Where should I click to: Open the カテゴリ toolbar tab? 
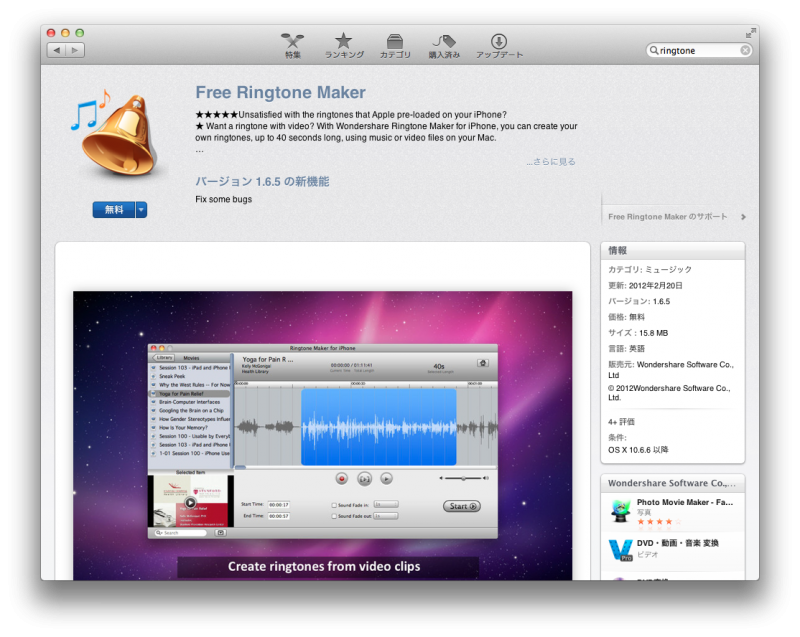pyautogui.click(x=395, y=45)
